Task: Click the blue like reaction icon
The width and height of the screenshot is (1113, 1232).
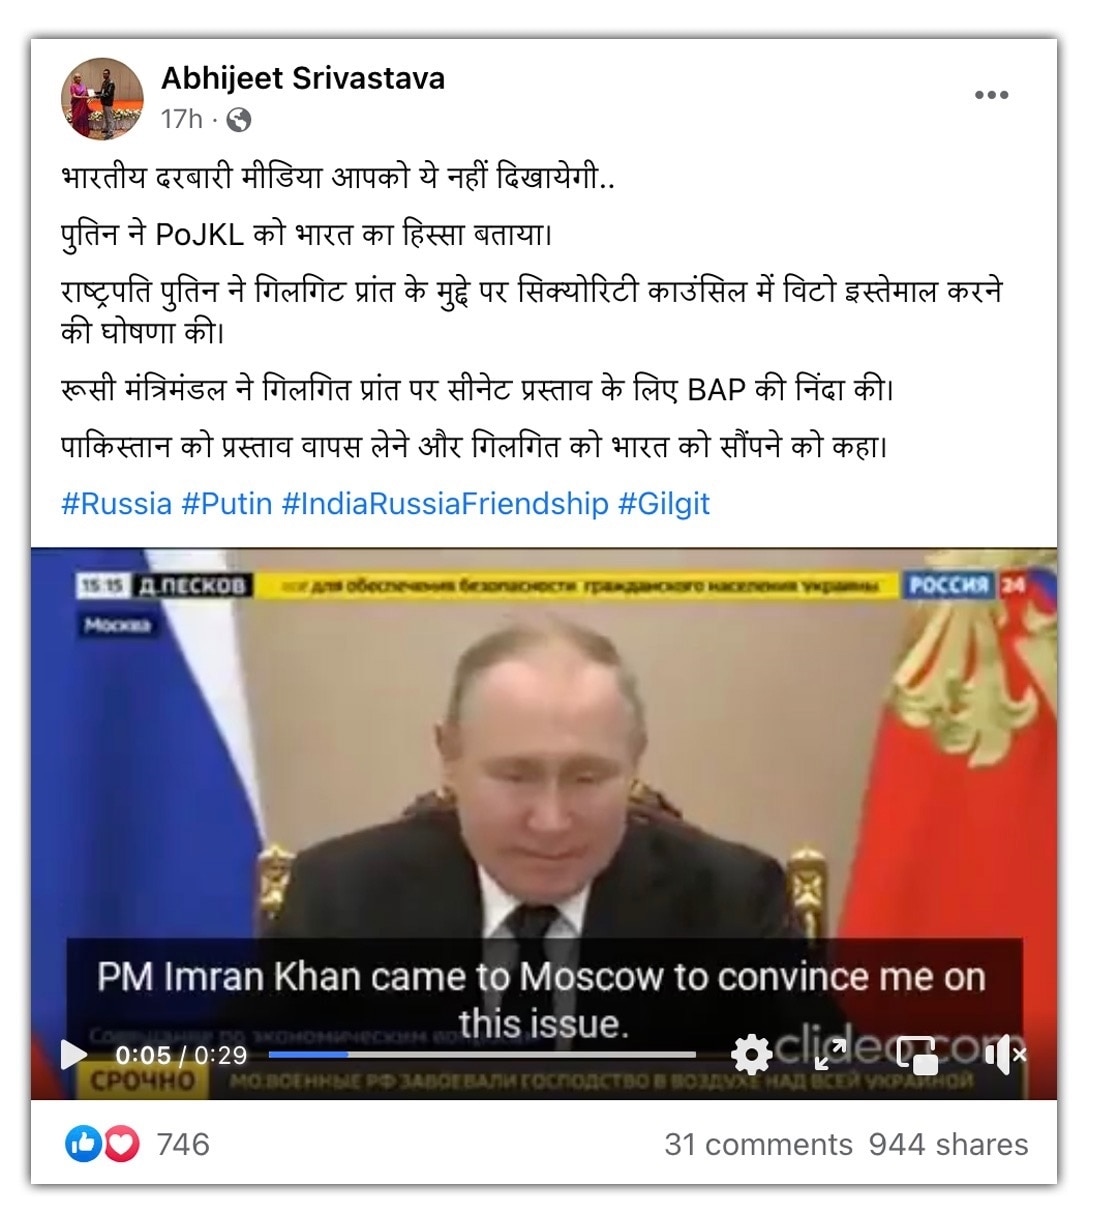Action: pyautogui.click(x=82, y=1144)
